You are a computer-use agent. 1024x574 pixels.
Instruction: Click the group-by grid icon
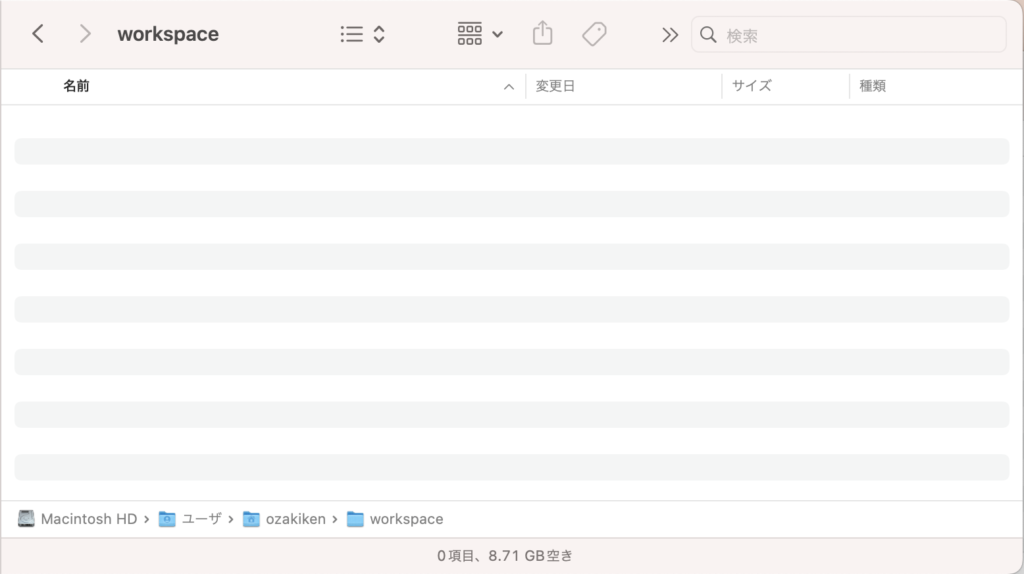pos(469,34)
